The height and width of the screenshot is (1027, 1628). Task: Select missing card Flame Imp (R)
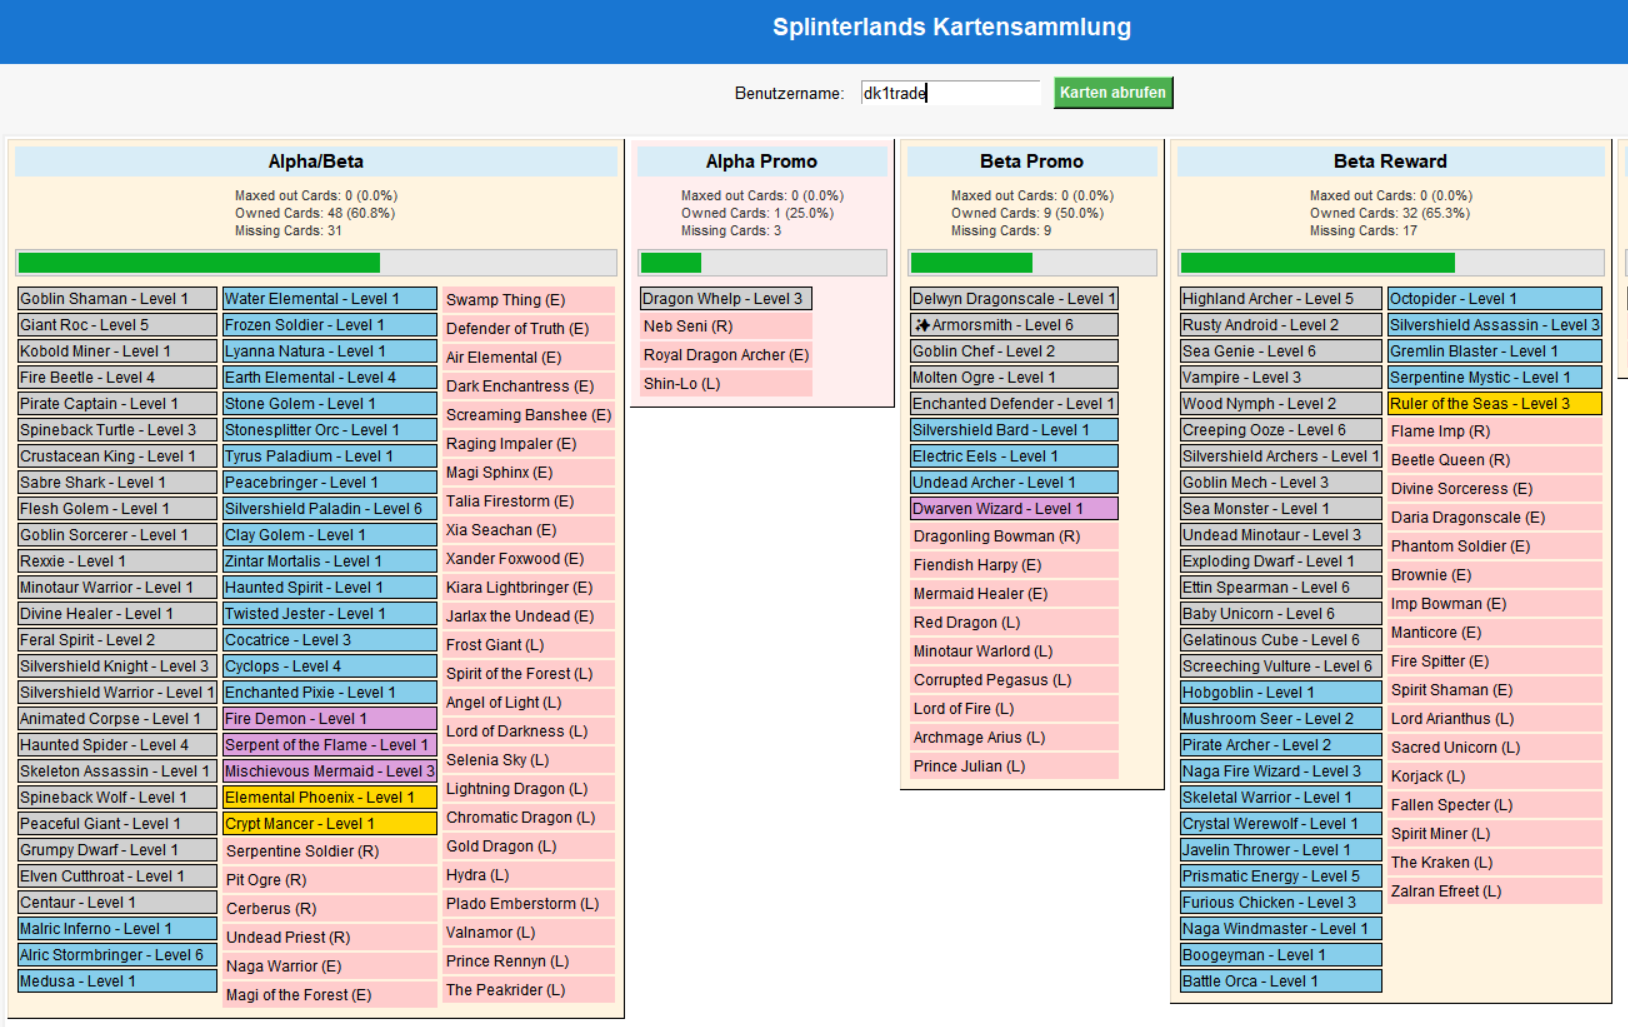click(x=1495, y=431)
